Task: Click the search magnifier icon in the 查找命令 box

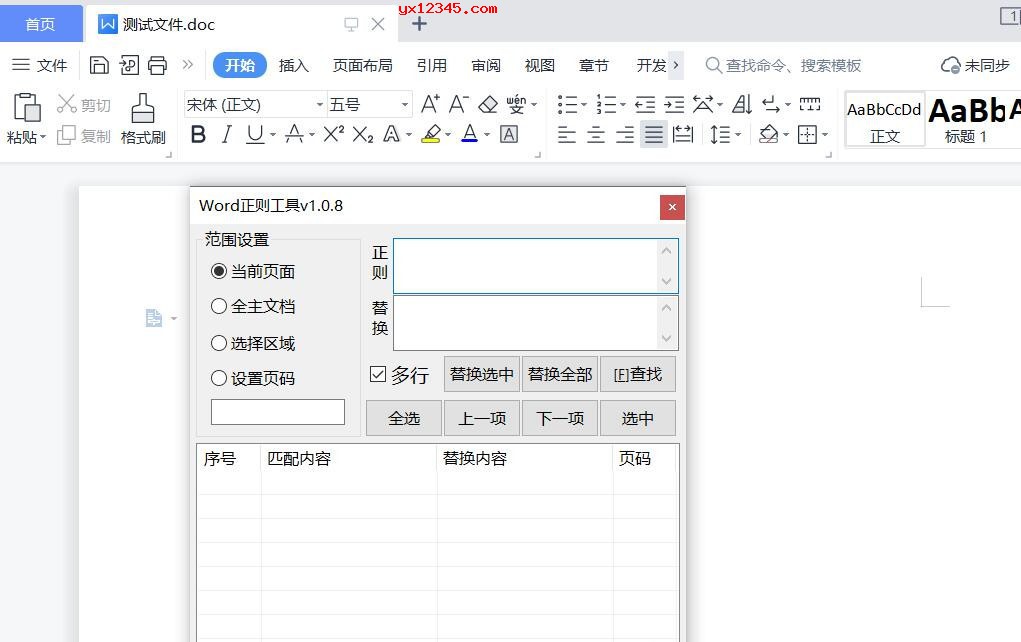Action: [714, 65]
